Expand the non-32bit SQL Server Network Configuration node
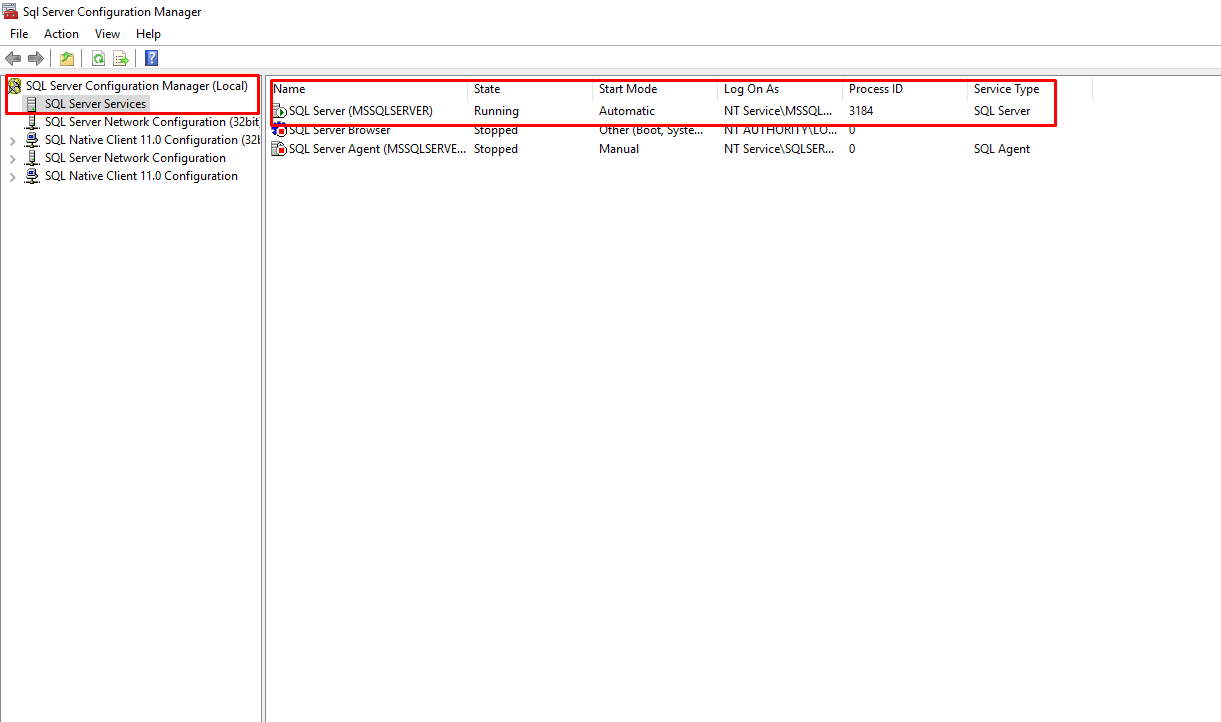This screenshot has width=1221, height=722. (12, 159)
